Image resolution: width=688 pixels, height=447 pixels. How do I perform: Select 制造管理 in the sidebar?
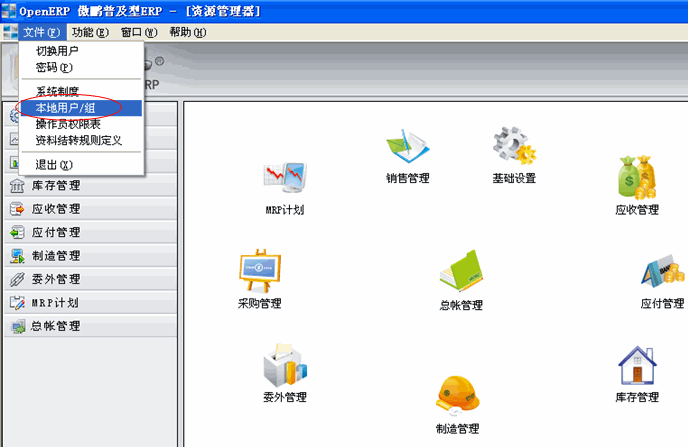coord(91,256)
